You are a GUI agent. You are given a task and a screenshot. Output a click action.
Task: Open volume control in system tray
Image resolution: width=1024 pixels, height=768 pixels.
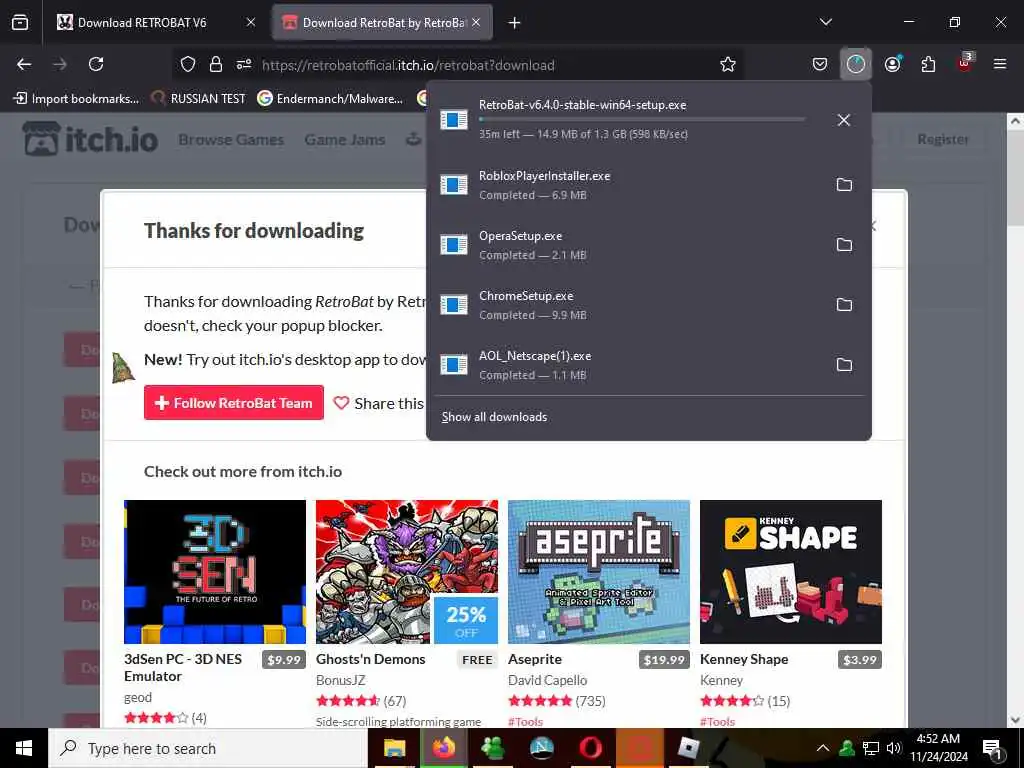tap(894, 748)
